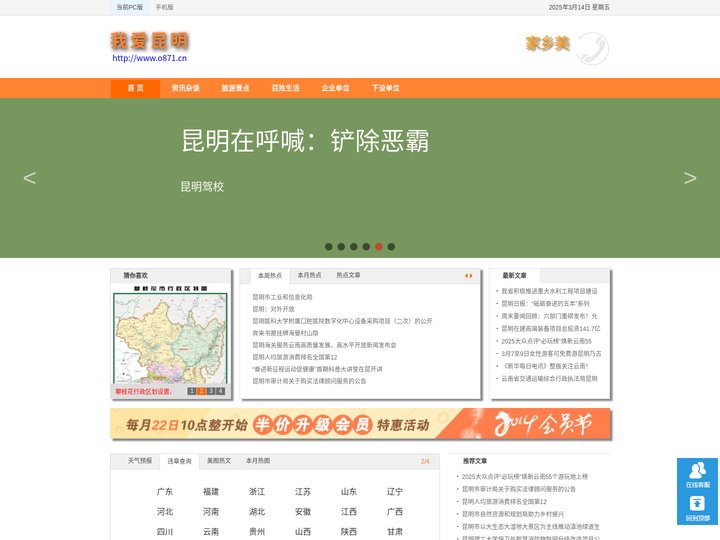
Task: Switch to 热点文章 tab
Action: tap(349, 275)
